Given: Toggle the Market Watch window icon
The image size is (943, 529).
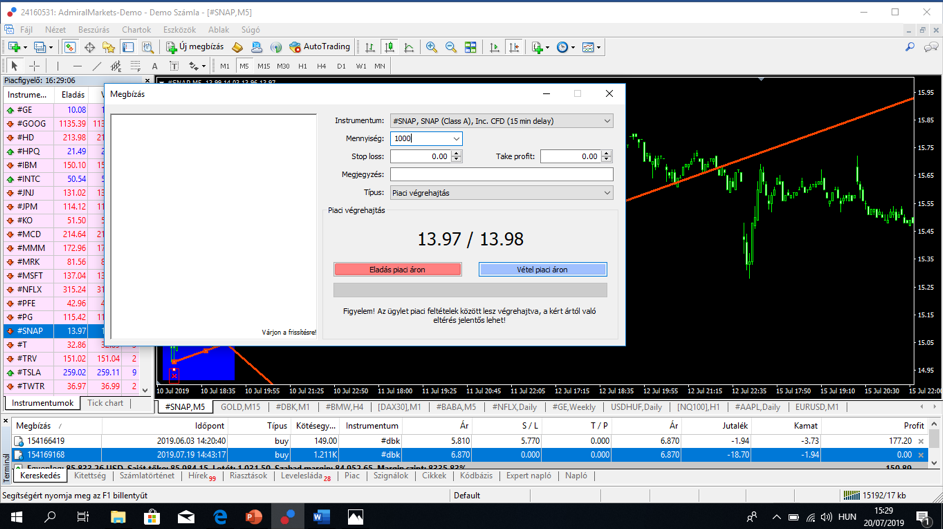Looking at the screenshot, I should coord(70,47).
